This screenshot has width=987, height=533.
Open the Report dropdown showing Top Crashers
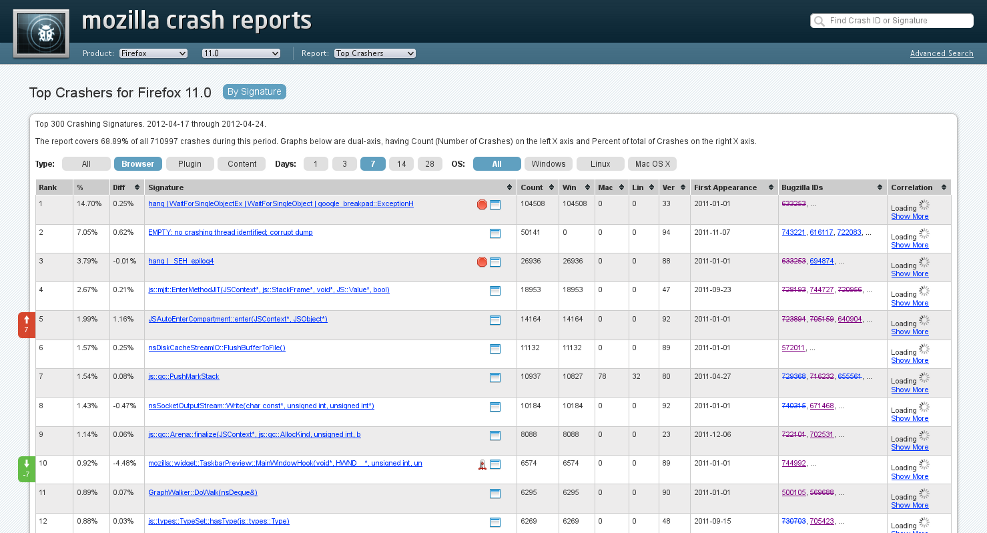coord(373,53)
